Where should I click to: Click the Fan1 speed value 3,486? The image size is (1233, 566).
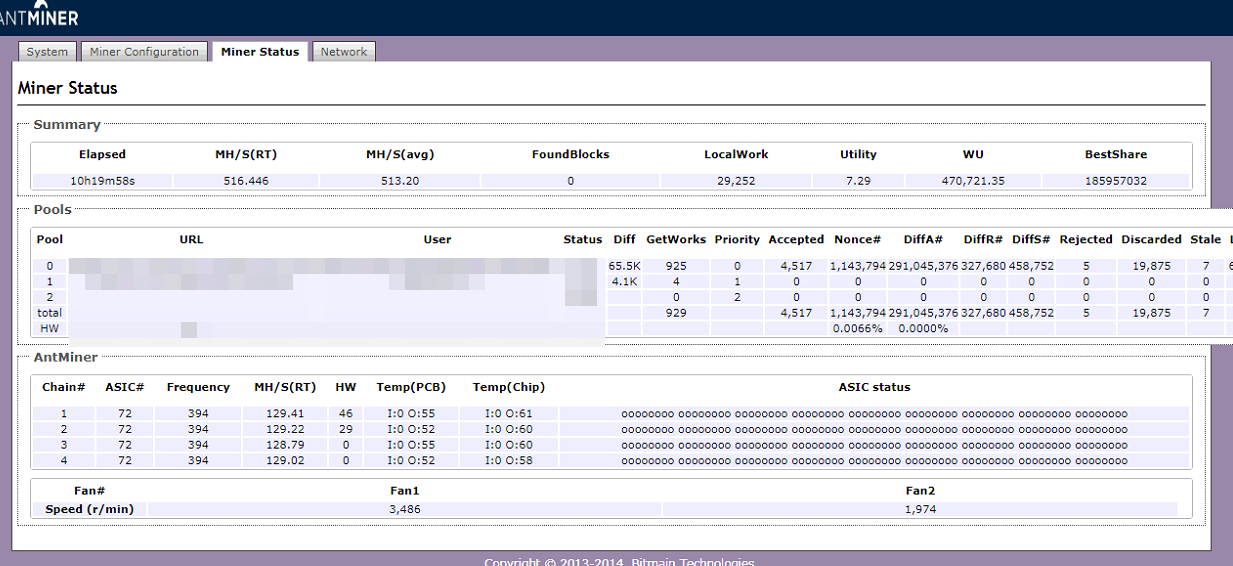click(404, 509)
